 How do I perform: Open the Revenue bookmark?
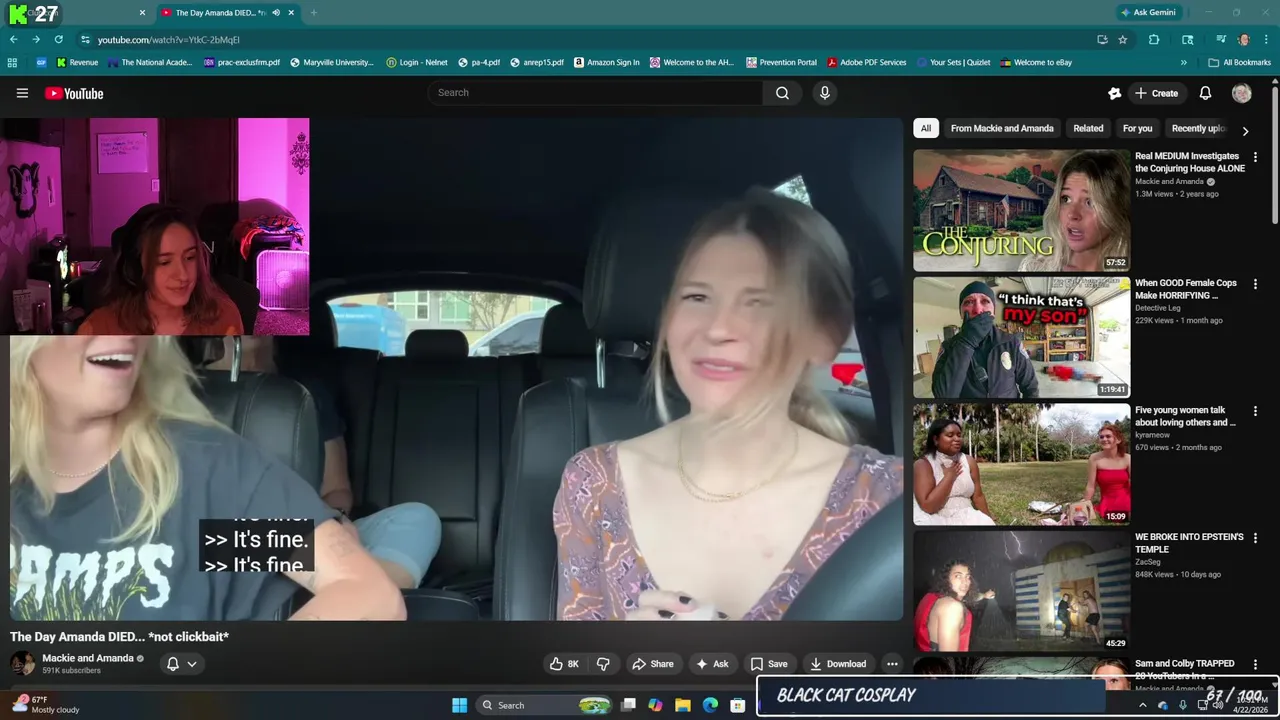77,62
